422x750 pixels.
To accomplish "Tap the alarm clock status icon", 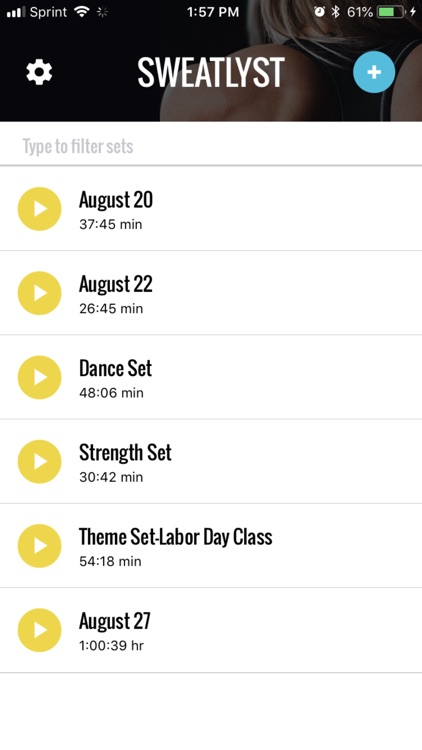I will coord(319,12).
